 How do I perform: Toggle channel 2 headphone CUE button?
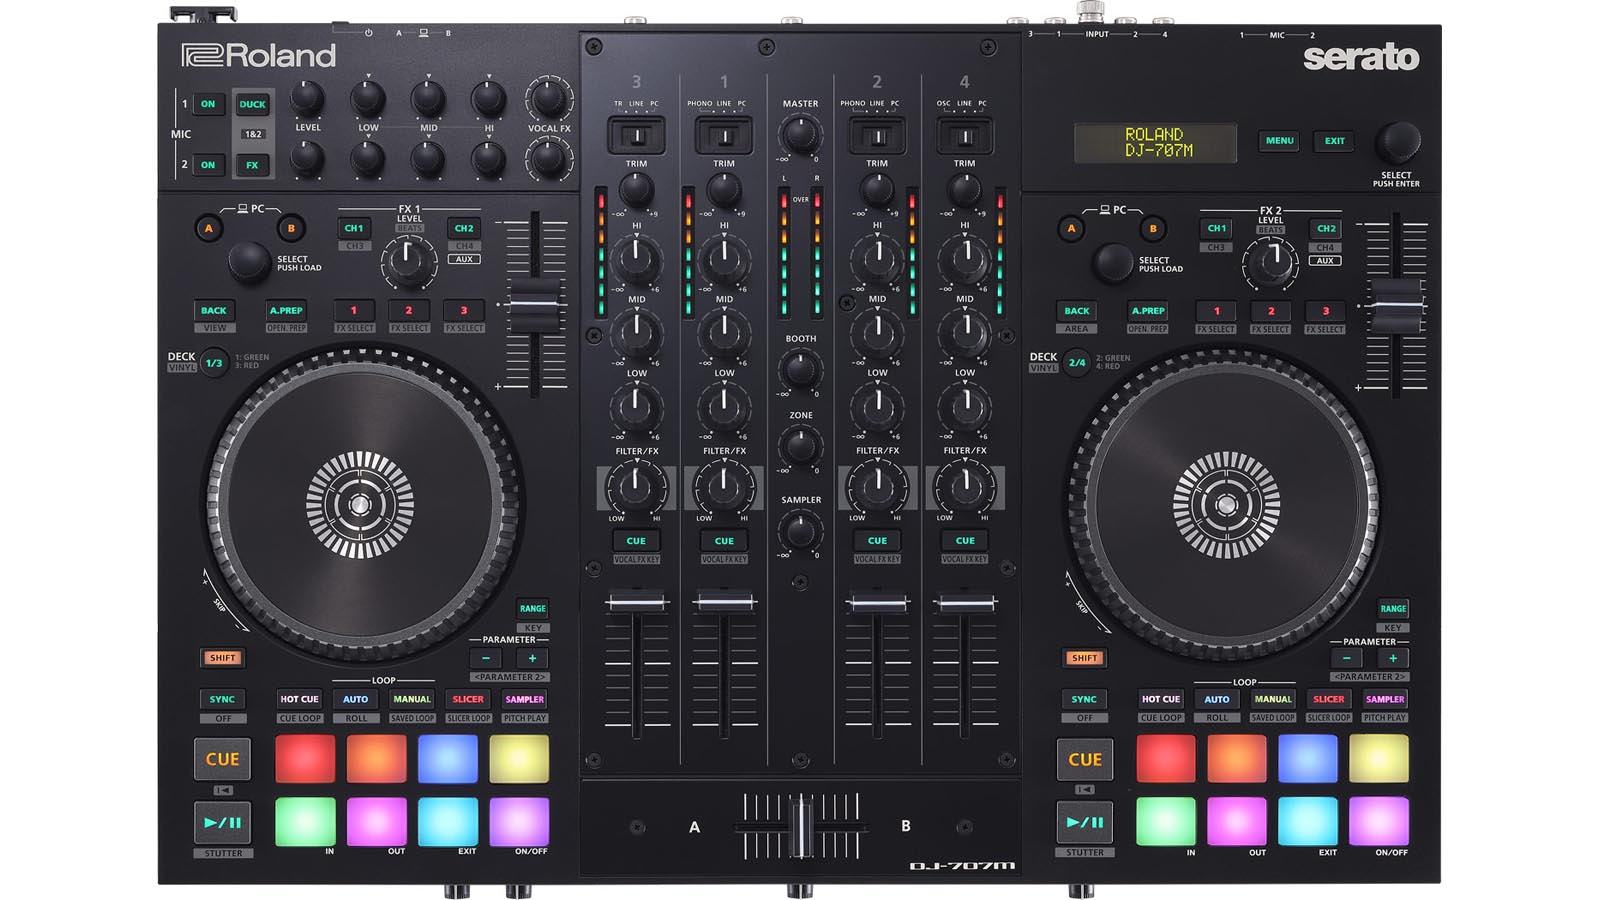(877, 541)
